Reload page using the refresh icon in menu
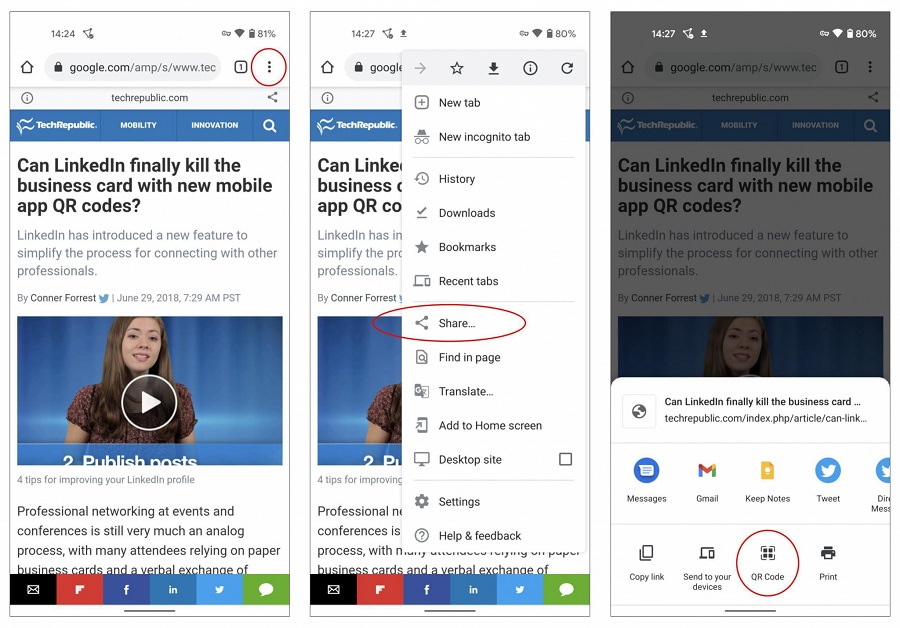This screenshot has width=900, height=628. pos(567,68)
